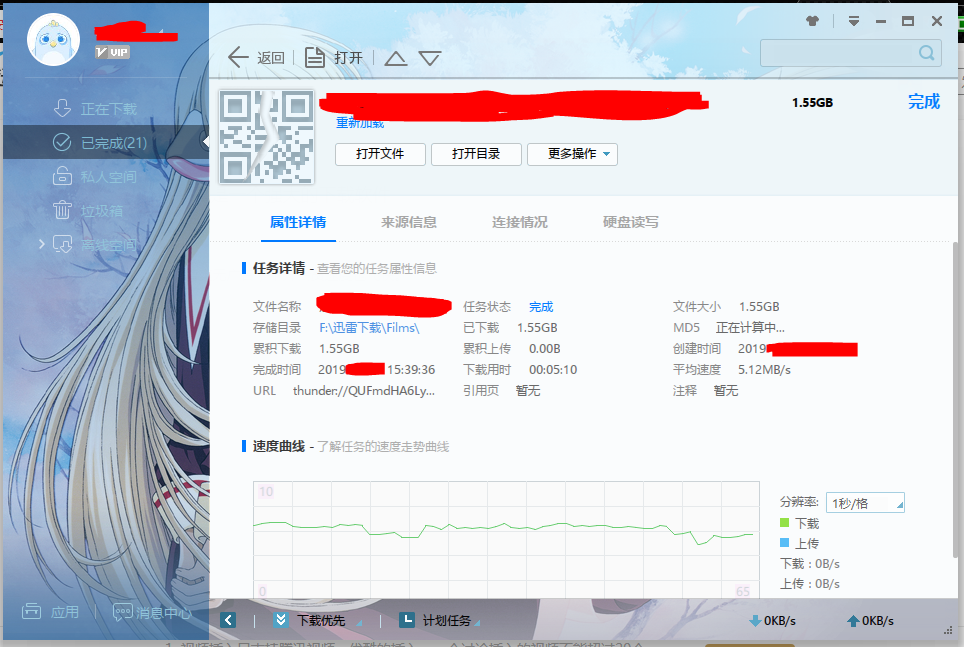Click the rocket upgrade icon in the title bar
964x647 pixels.
coord(810,19)
